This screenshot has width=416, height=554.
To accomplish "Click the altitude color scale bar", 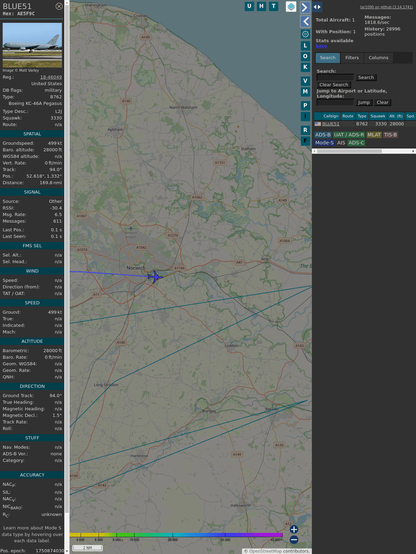I will tap(176, 535).
